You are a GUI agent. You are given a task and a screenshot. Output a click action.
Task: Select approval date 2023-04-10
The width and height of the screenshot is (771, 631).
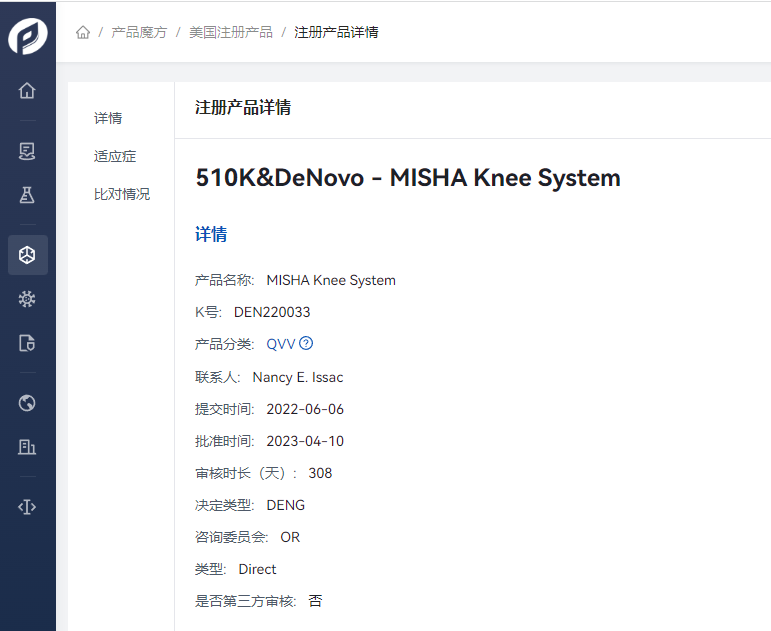click(305, 441)
